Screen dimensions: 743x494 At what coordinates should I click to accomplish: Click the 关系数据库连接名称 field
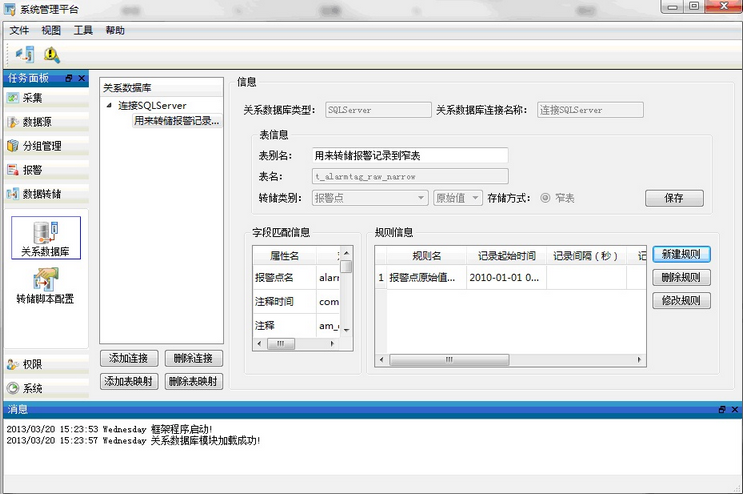pos(590,110)
